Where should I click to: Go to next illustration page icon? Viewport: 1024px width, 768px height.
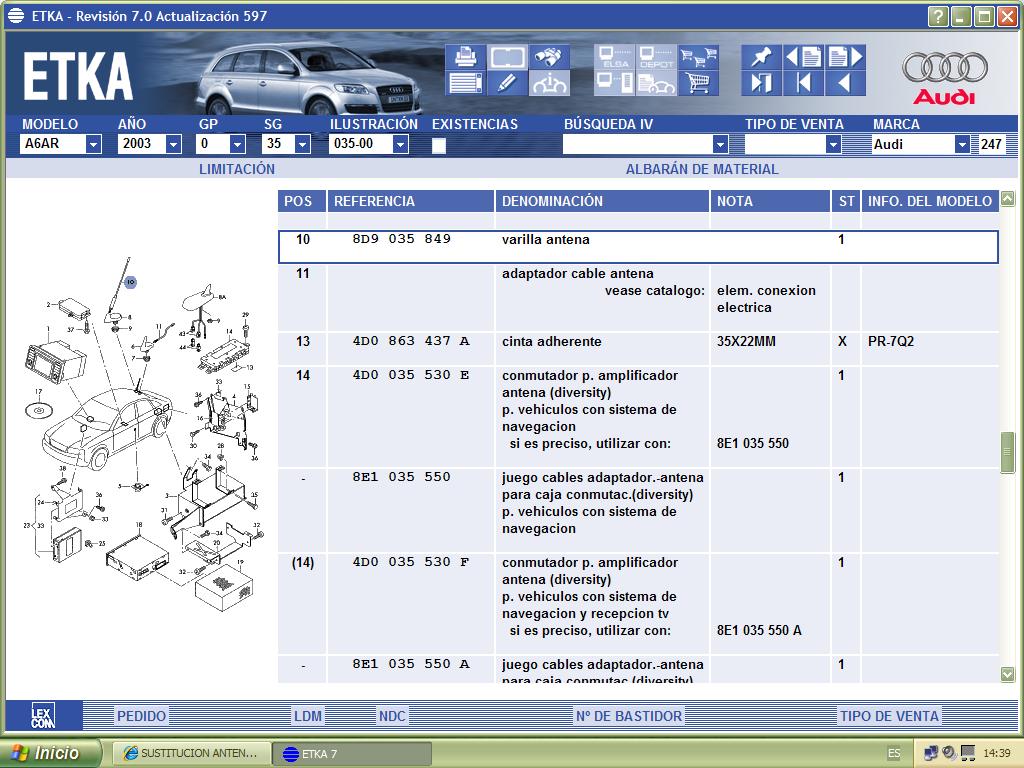(846, 57)
